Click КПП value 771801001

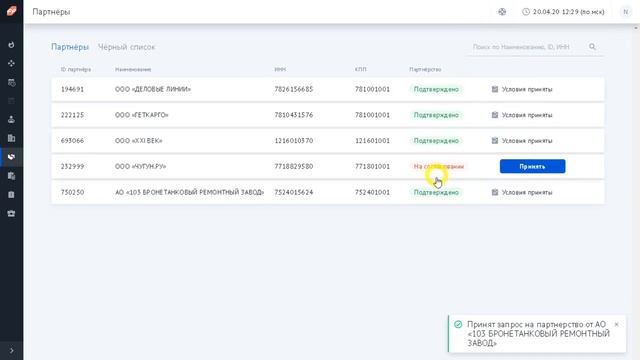click(x=372, y=167)
